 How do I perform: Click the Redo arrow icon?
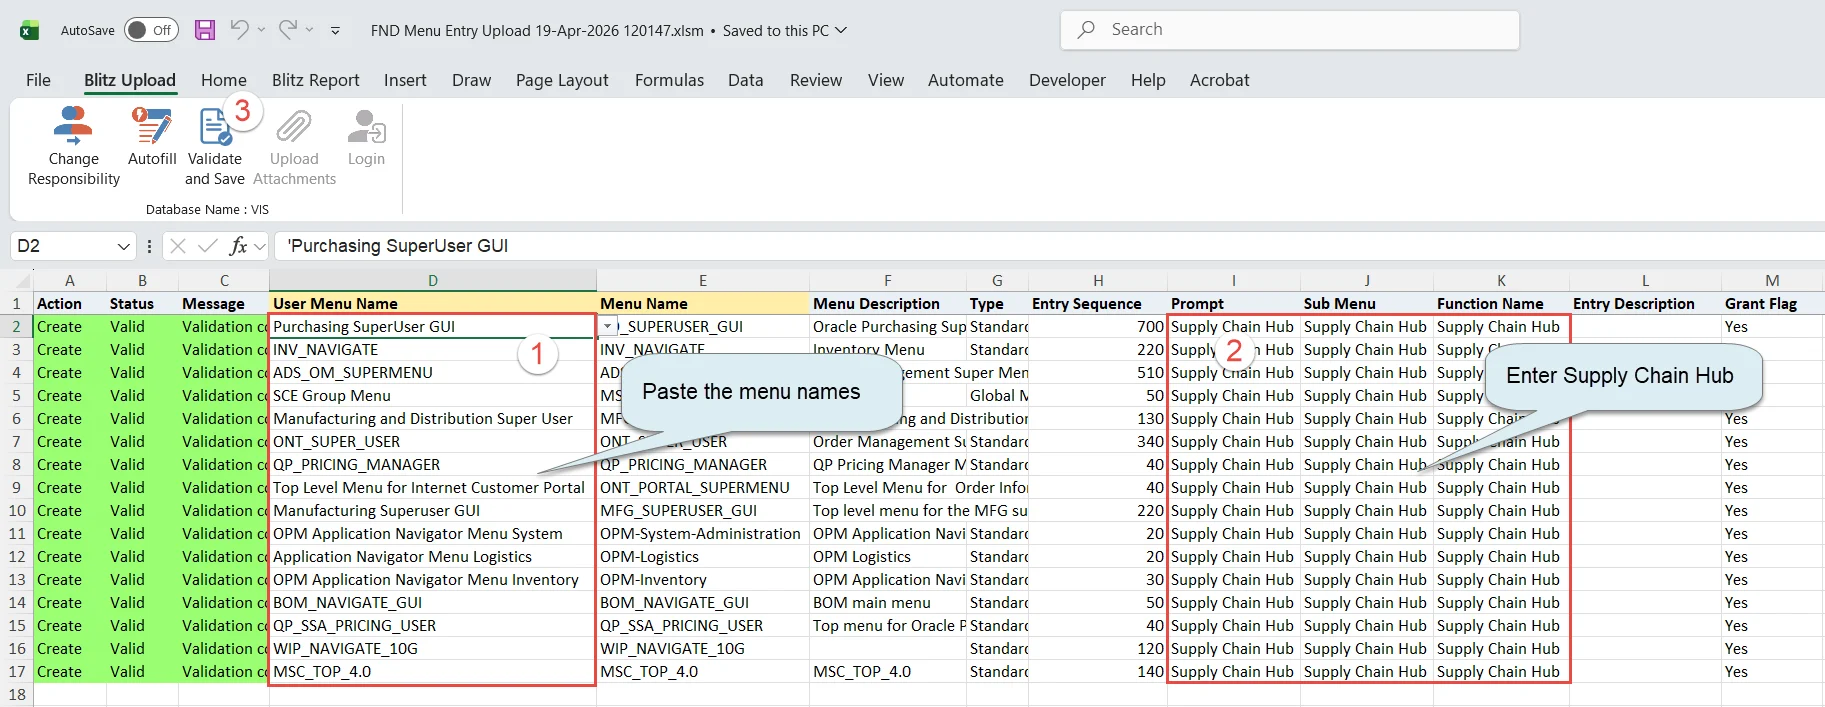[288, 30]
